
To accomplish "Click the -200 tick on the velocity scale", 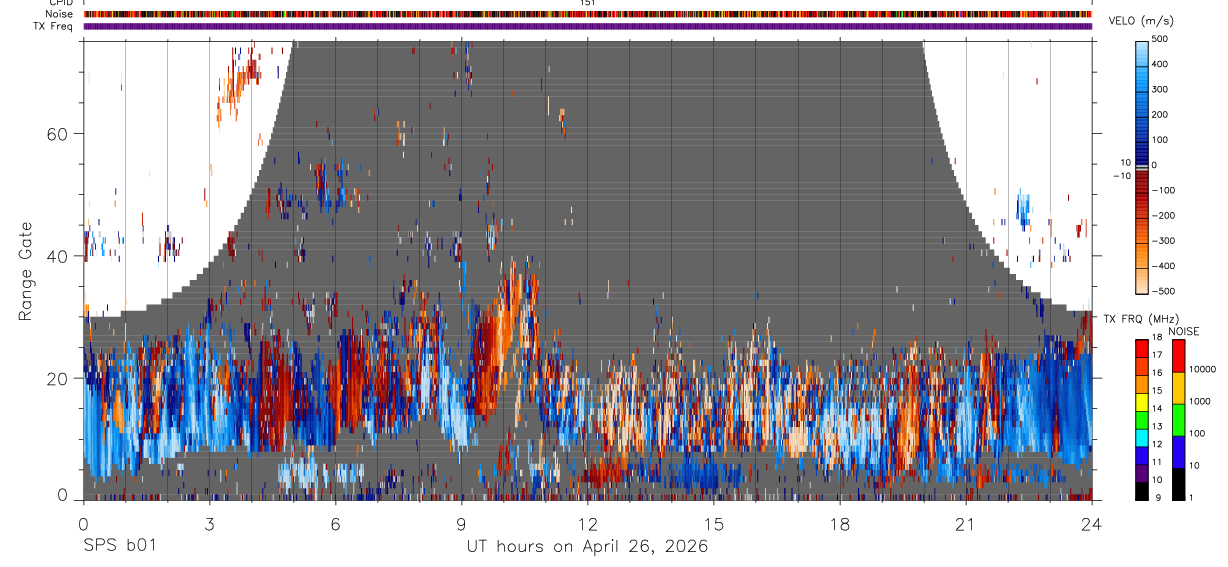I will pos(1164,216).
